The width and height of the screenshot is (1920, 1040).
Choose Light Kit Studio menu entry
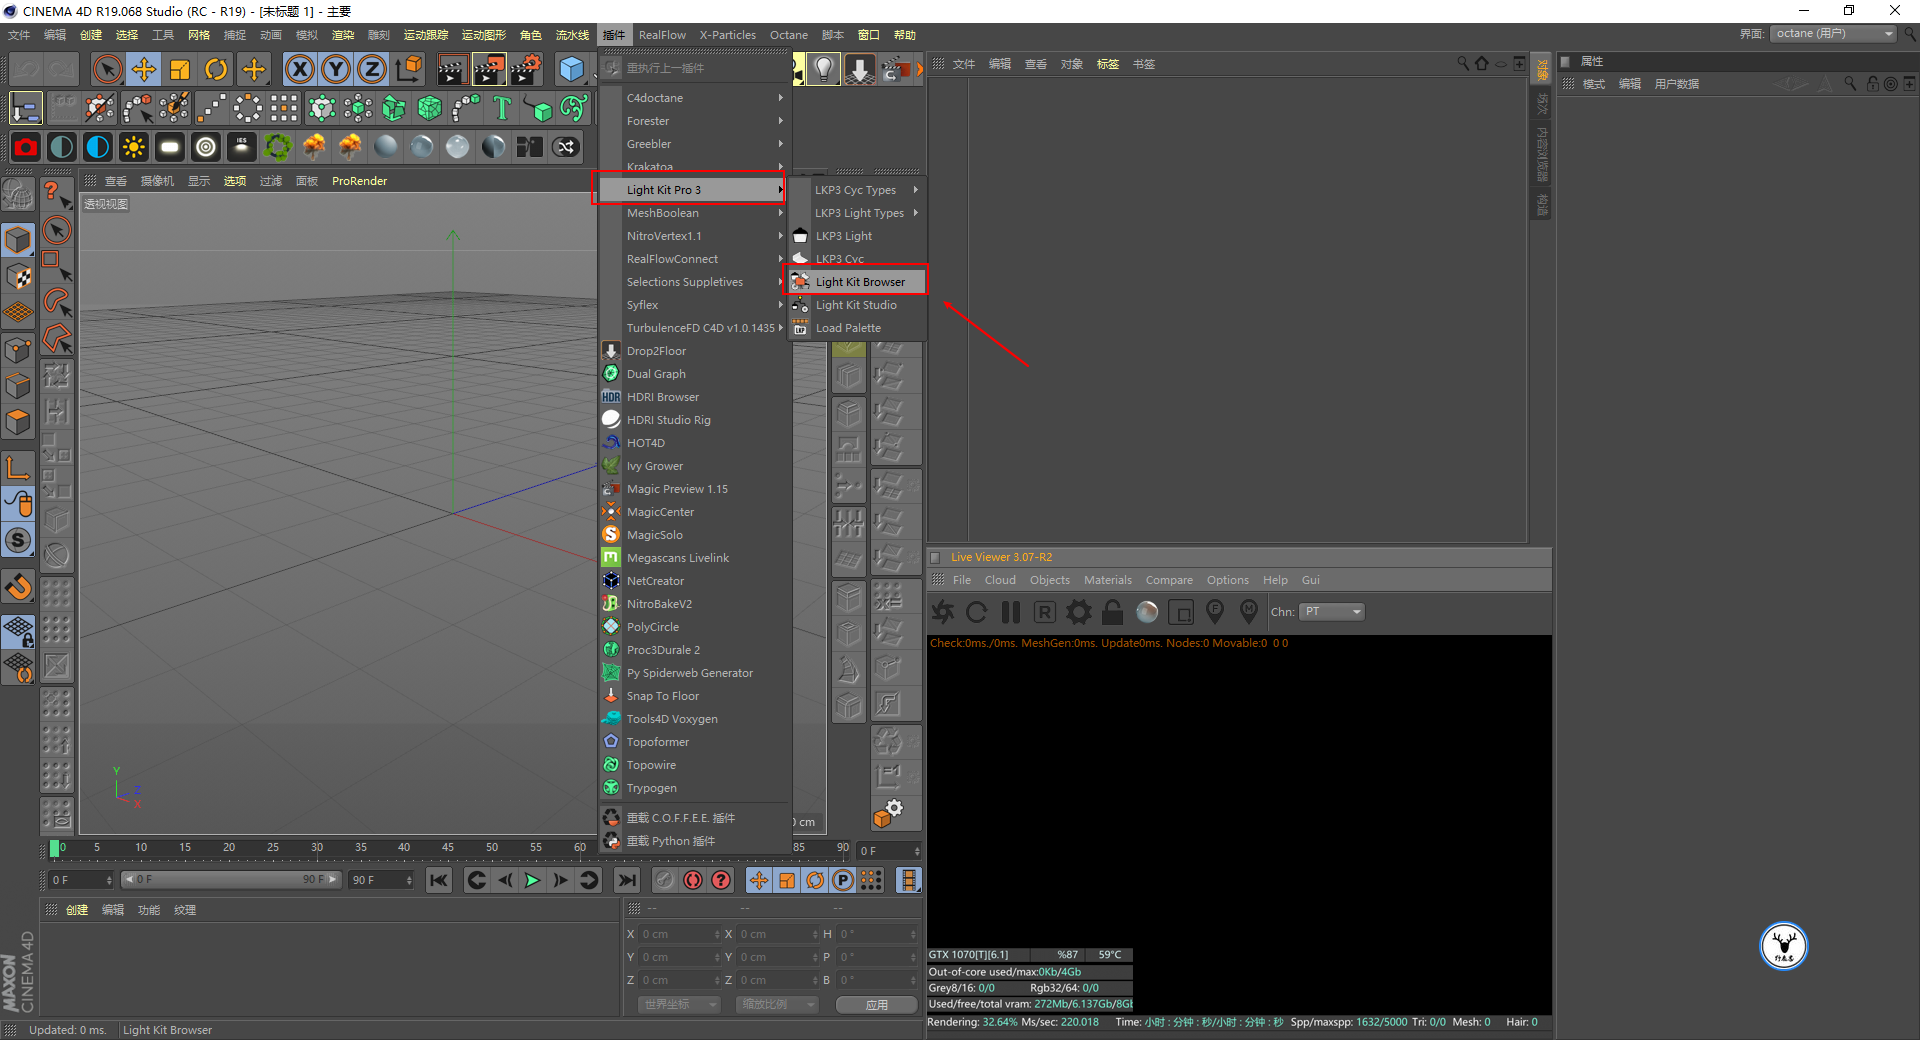click(x=857, y=305)
